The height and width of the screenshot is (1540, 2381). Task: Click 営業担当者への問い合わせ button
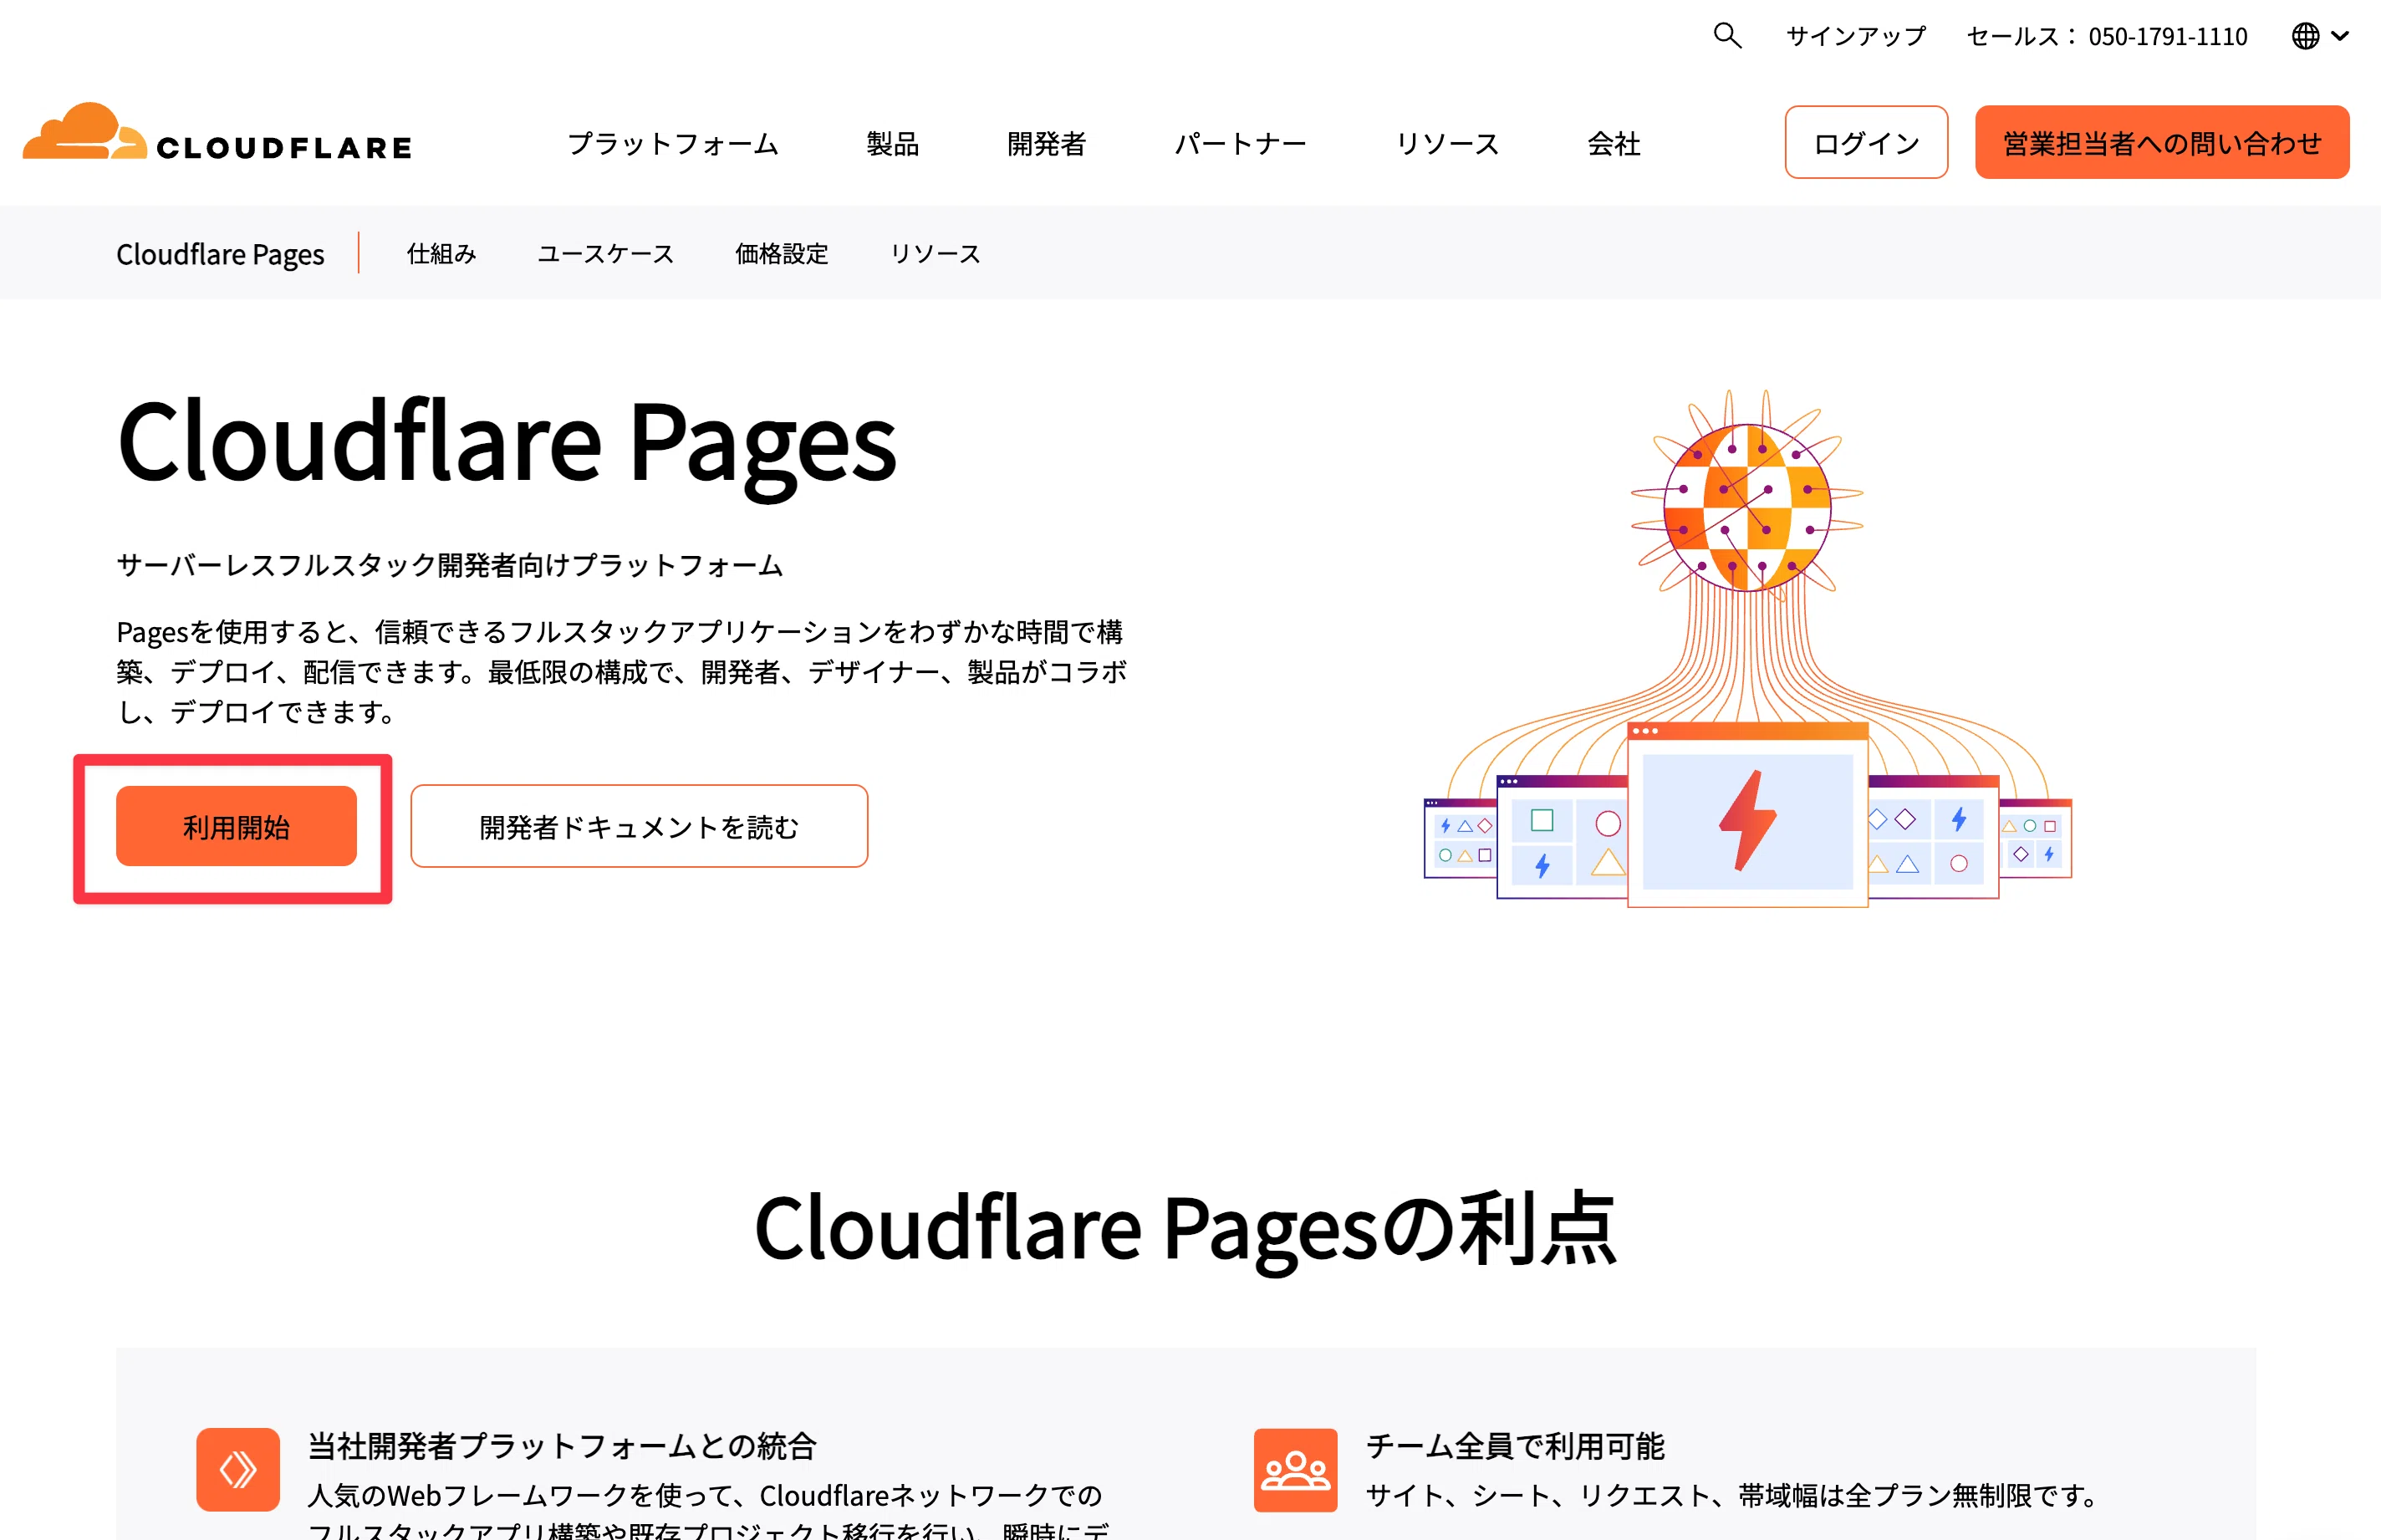click(x=2162, y=142)
